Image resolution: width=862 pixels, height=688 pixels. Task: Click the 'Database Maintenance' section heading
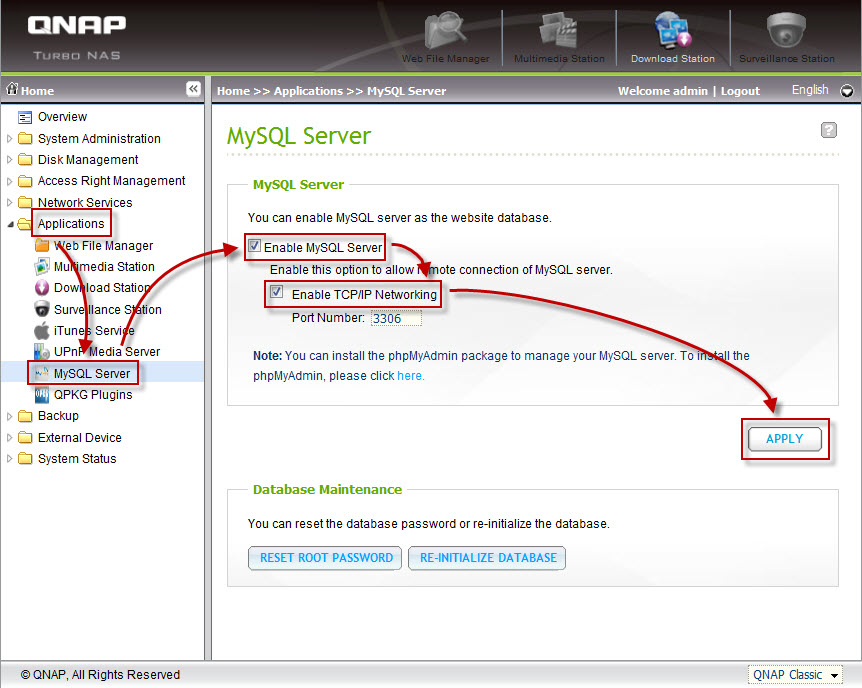[x=327, y=489]
